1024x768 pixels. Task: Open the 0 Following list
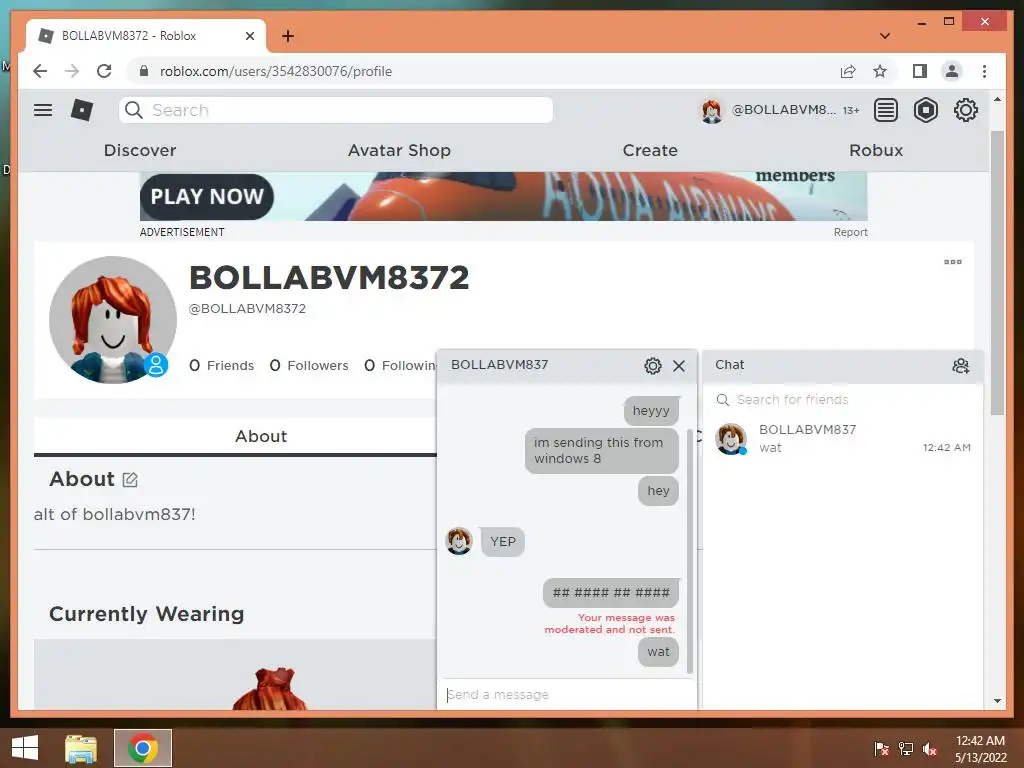[400, 366]
